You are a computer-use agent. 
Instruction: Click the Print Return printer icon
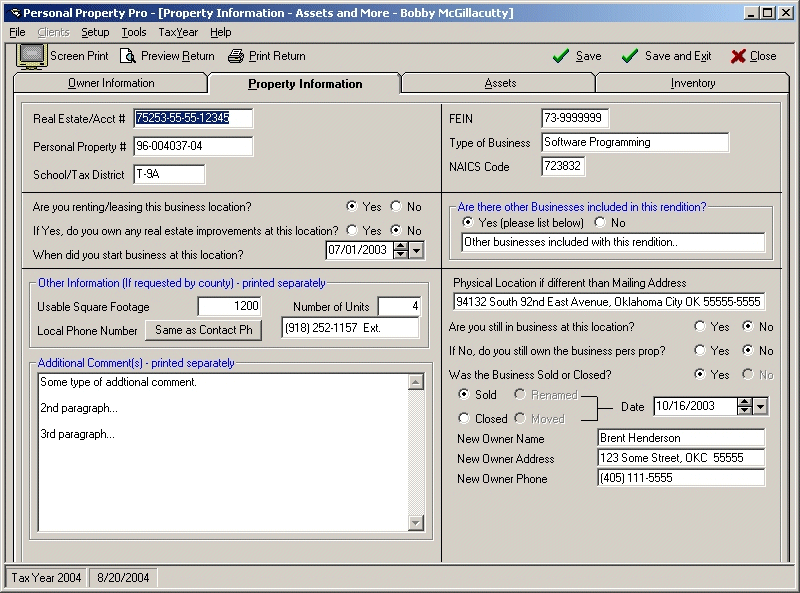pos(236,56)
